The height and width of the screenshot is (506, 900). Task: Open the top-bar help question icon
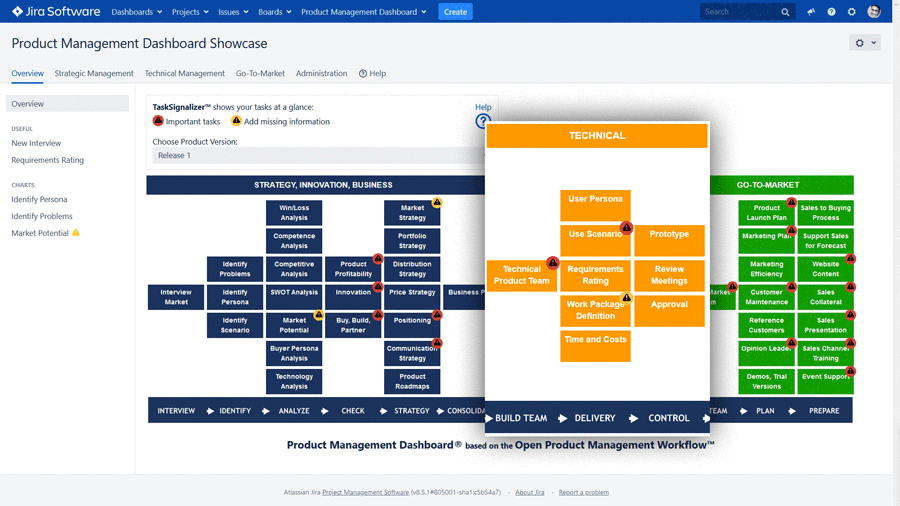point(831,11)
